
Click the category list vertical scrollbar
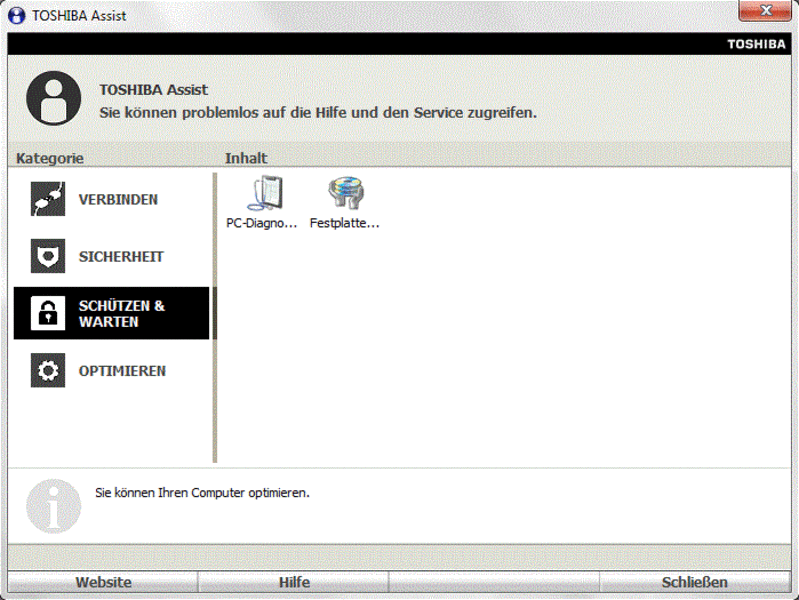coord(215,318)
